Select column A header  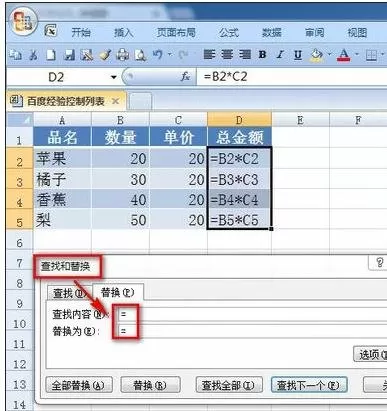point(62,120)
